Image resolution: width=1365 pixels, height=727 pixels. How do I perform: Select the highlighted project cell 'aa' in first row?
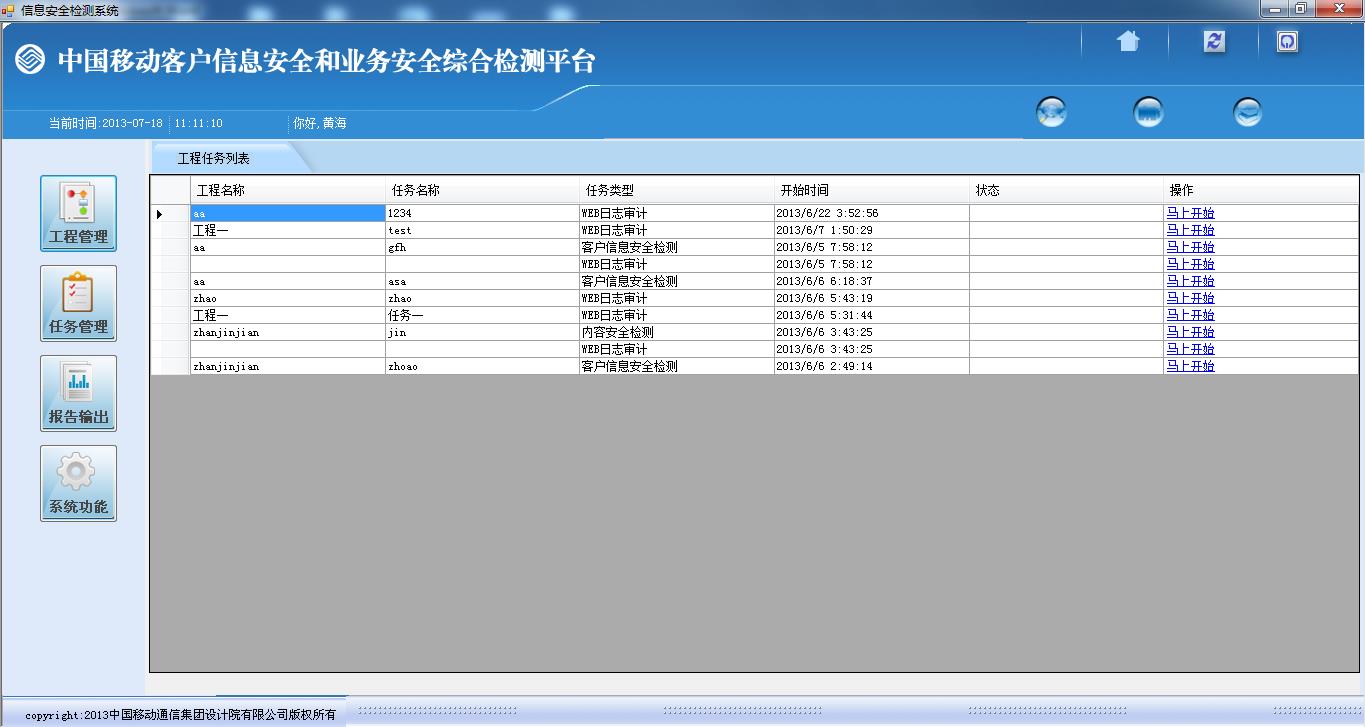click(288, 213)
